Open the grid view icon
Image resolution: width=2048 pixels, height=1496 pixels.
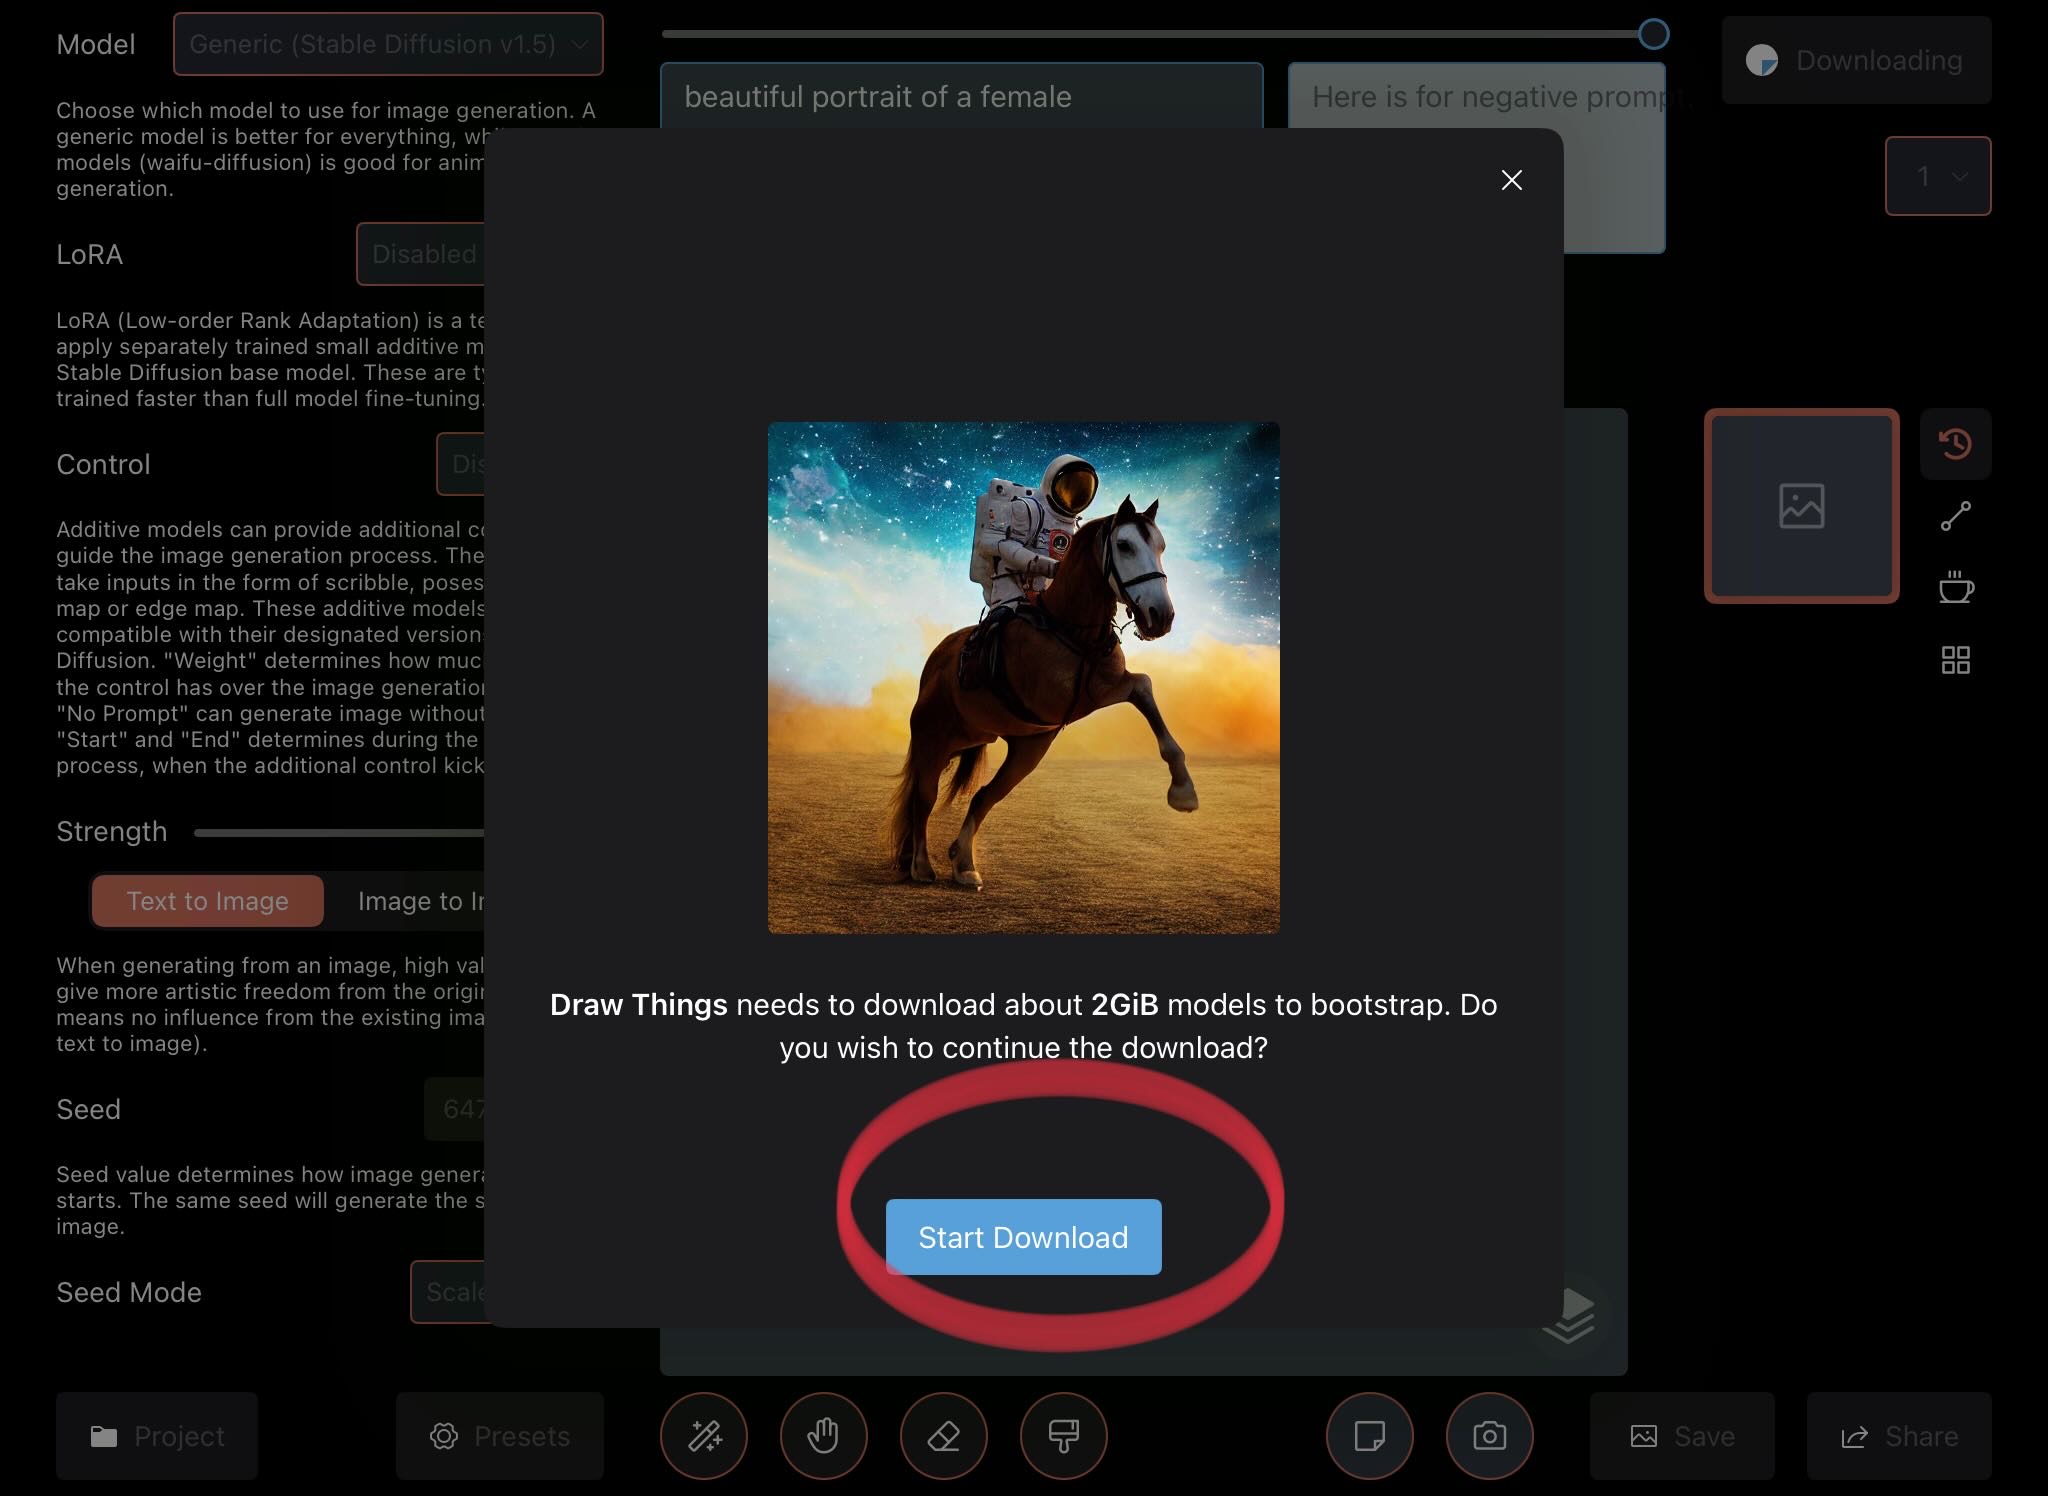1955,660
